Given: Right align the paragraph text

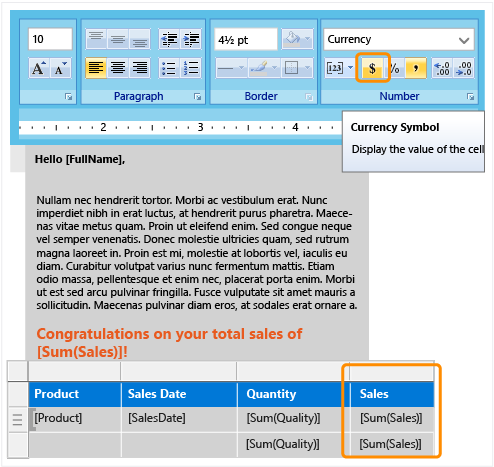Looking at the screenshot, I should 140,68.
